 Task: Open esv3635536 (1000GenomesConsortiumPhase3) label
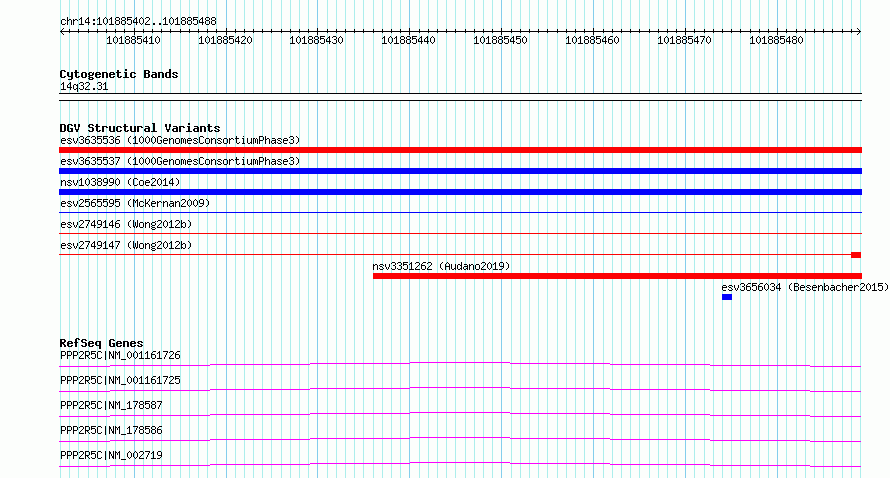(180, 140)
